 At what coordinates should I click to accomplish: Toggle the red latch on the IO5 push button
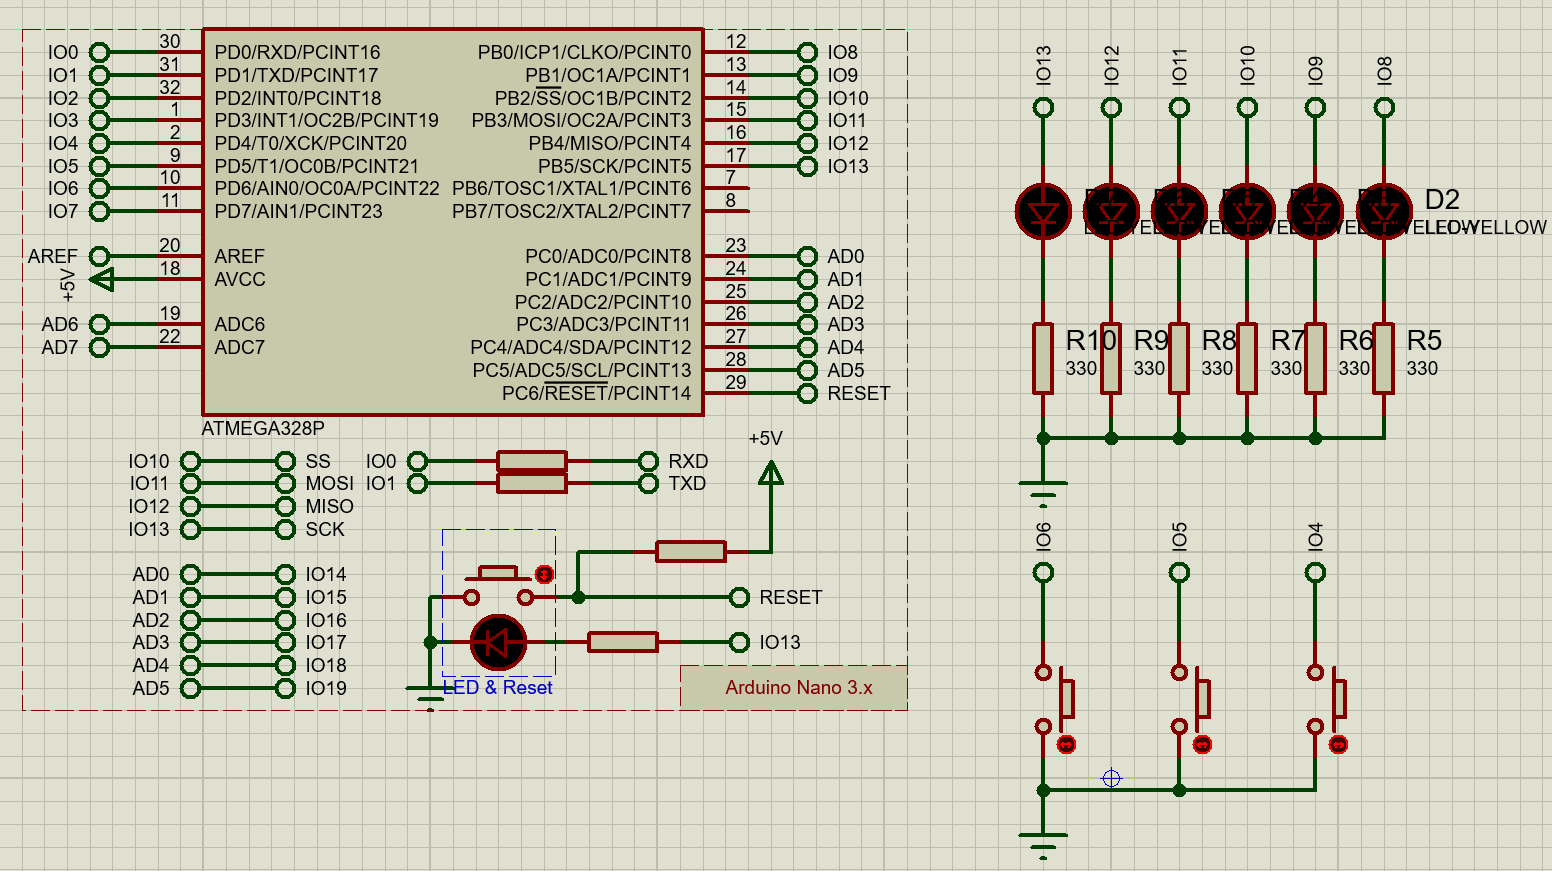1202,745
